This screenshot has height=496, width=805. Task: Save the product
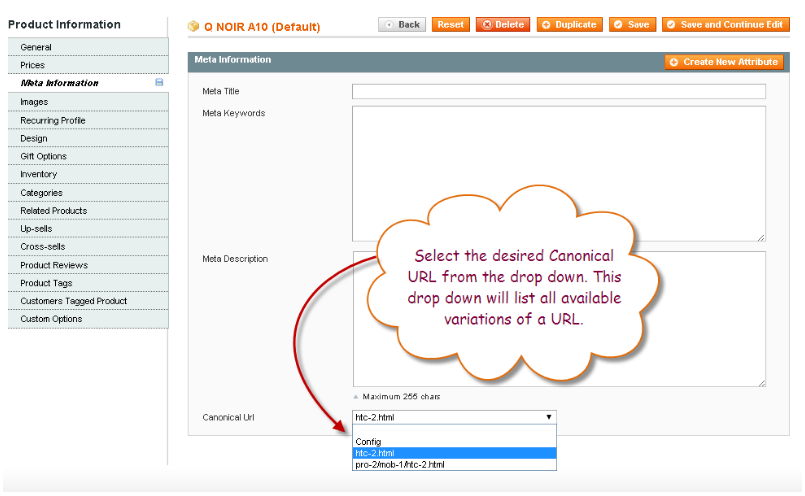631,24
